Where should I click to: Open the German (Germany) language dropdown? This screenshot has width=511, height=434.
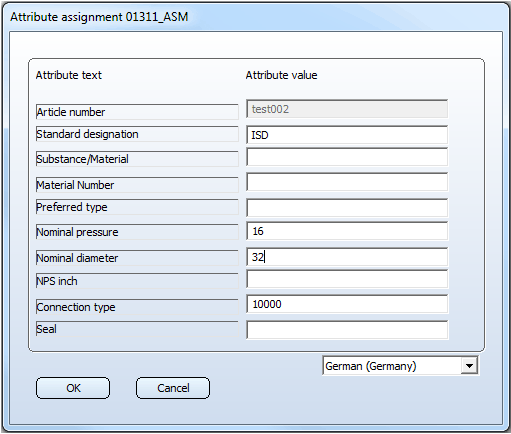(400, 366)
